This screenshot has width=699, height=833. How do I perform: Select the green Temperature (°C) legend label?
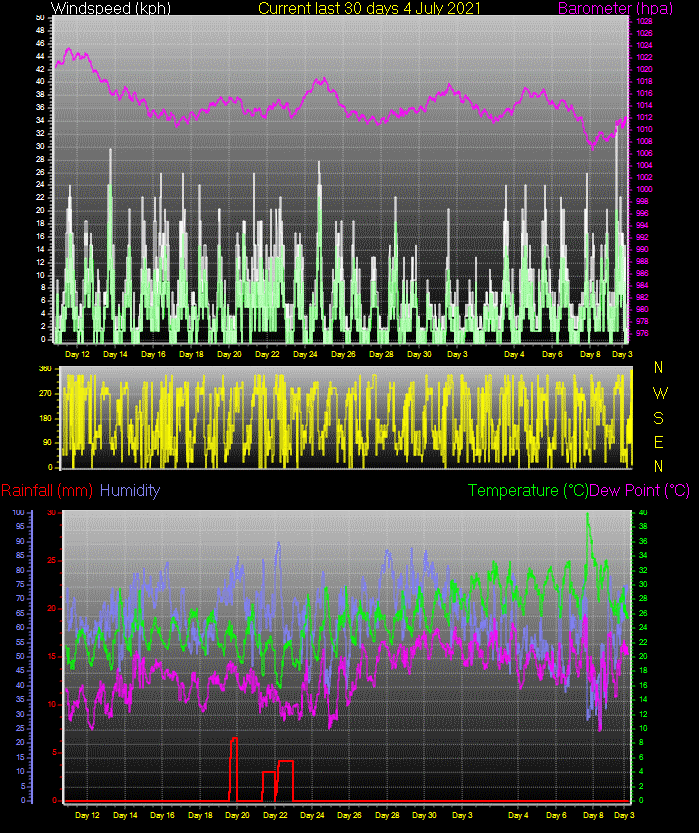tap(528, 490)
